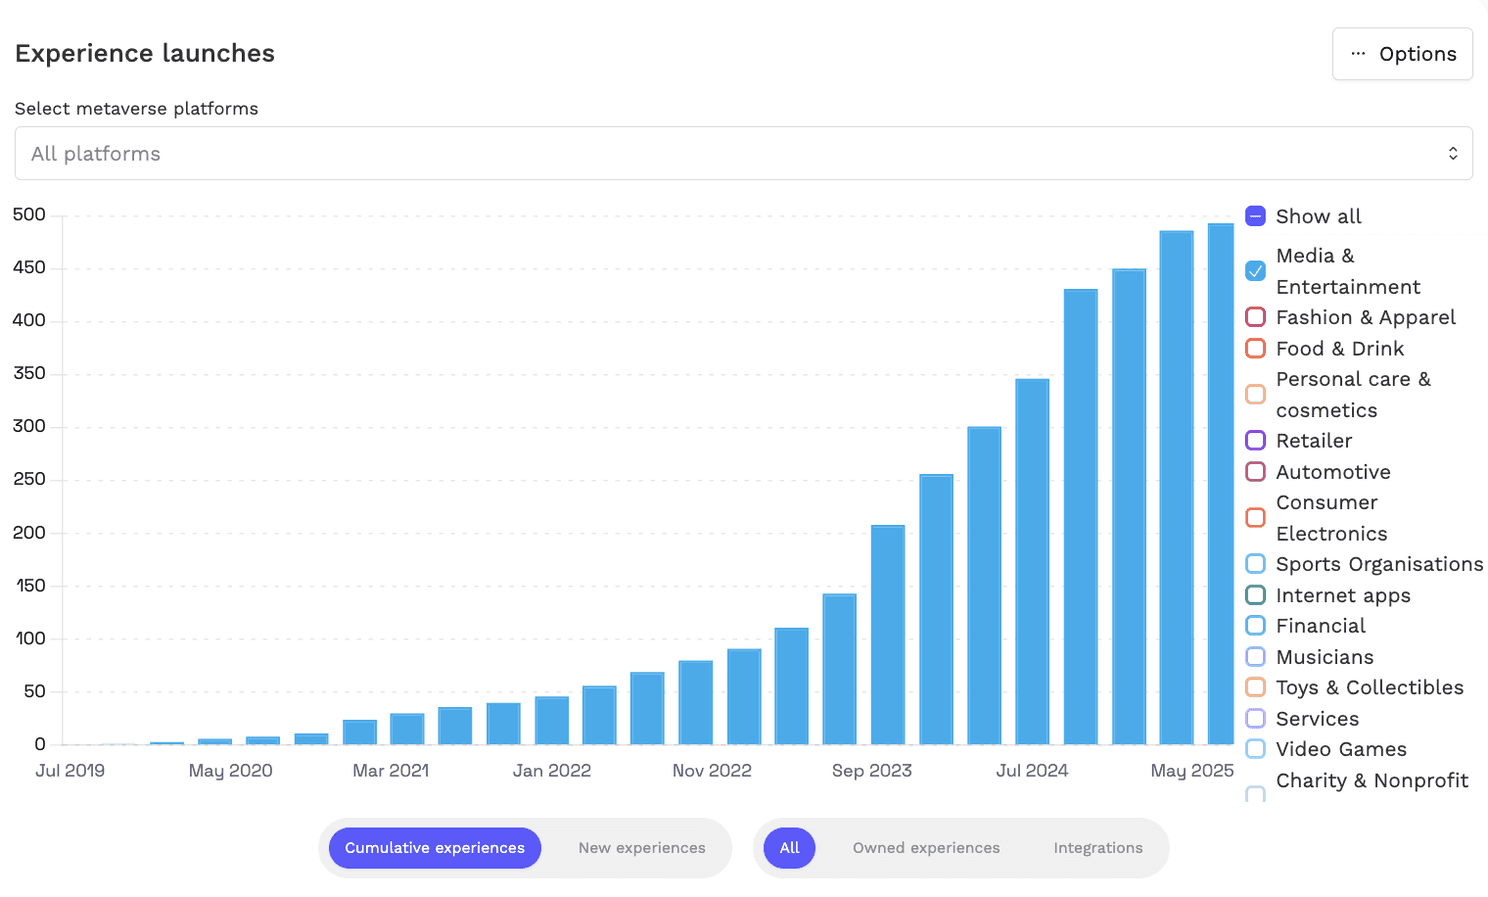Select the Integrations filter
The image size is (1488, 897).
[x=1097, y=847]
